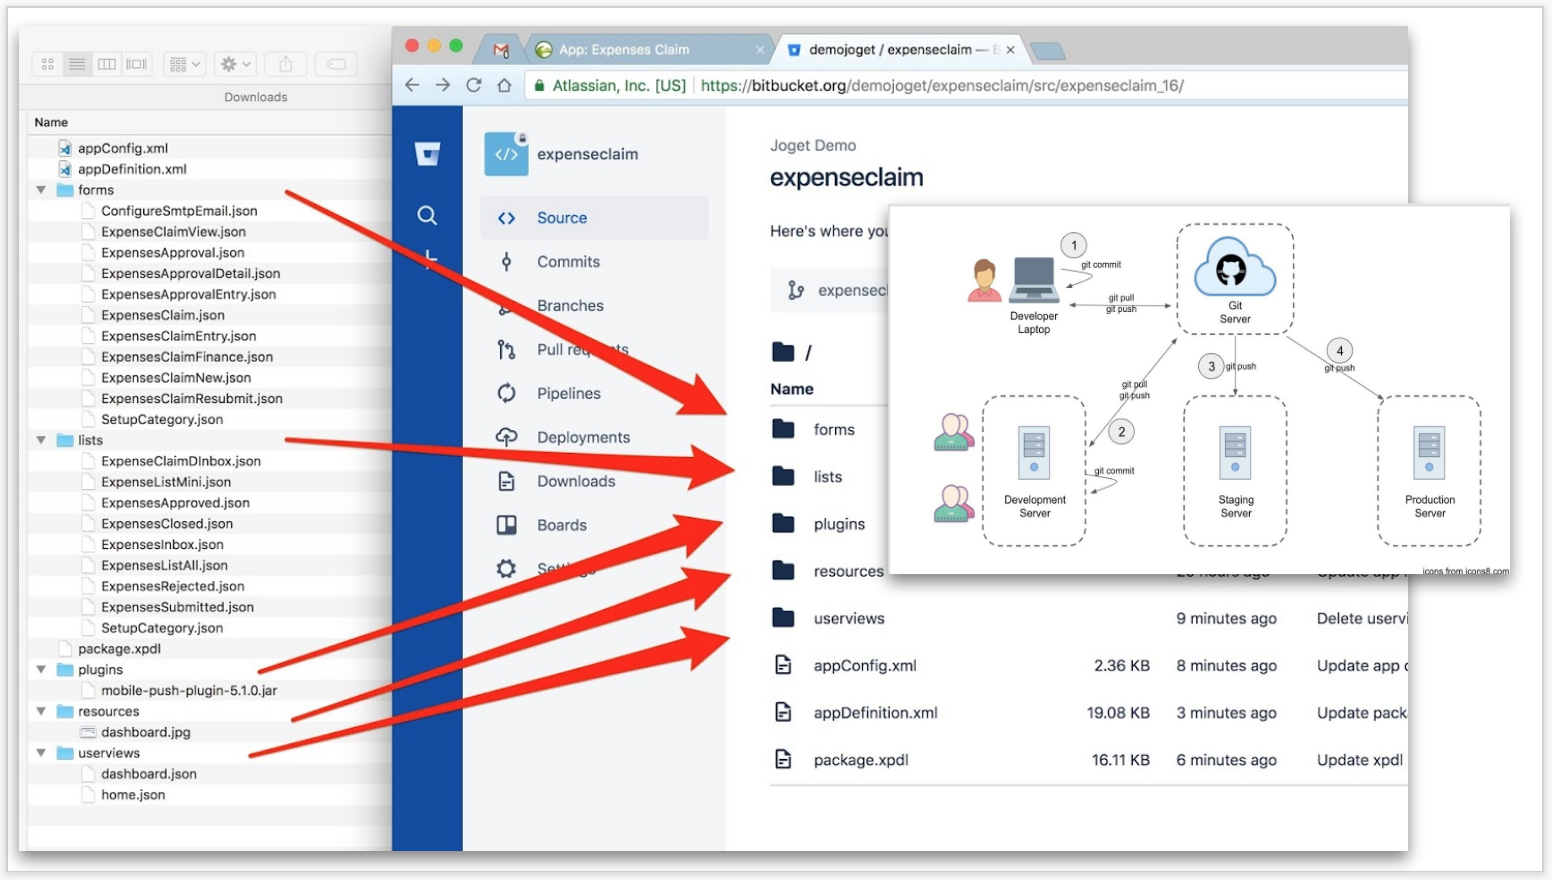The image size is (1552, 880).
Task: Open the branch selector dropdown
Action: pos(829,290)
